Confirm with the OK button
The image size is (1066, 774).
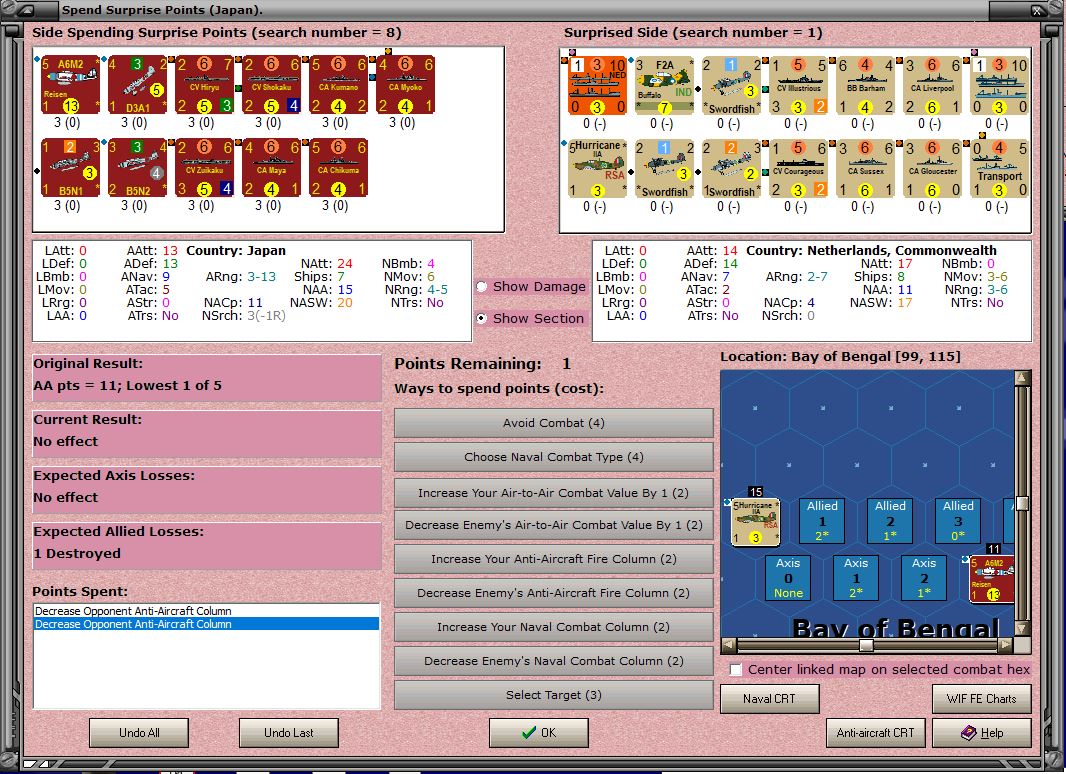click(539, 733)
